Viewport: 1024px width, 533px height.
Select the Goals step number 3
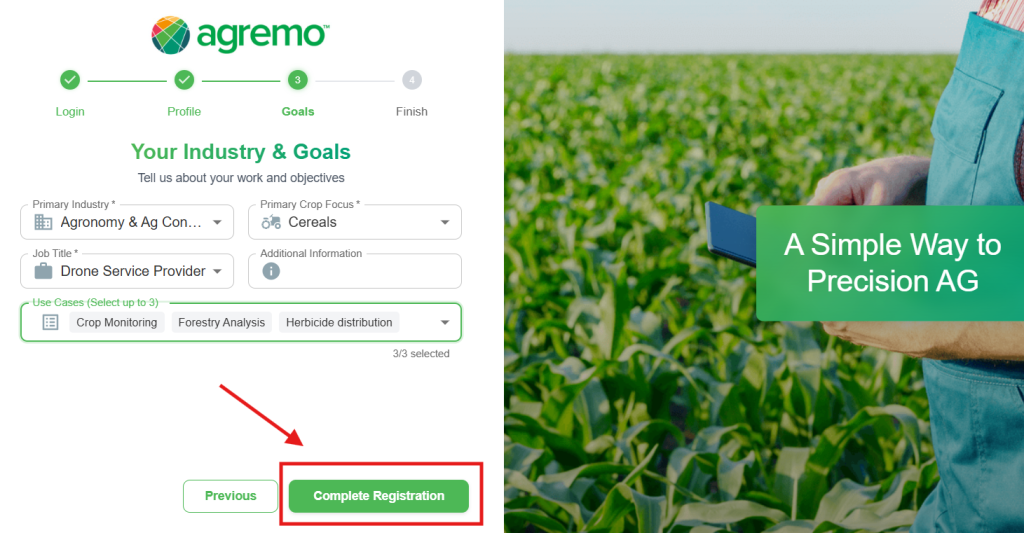coord(298,80)
